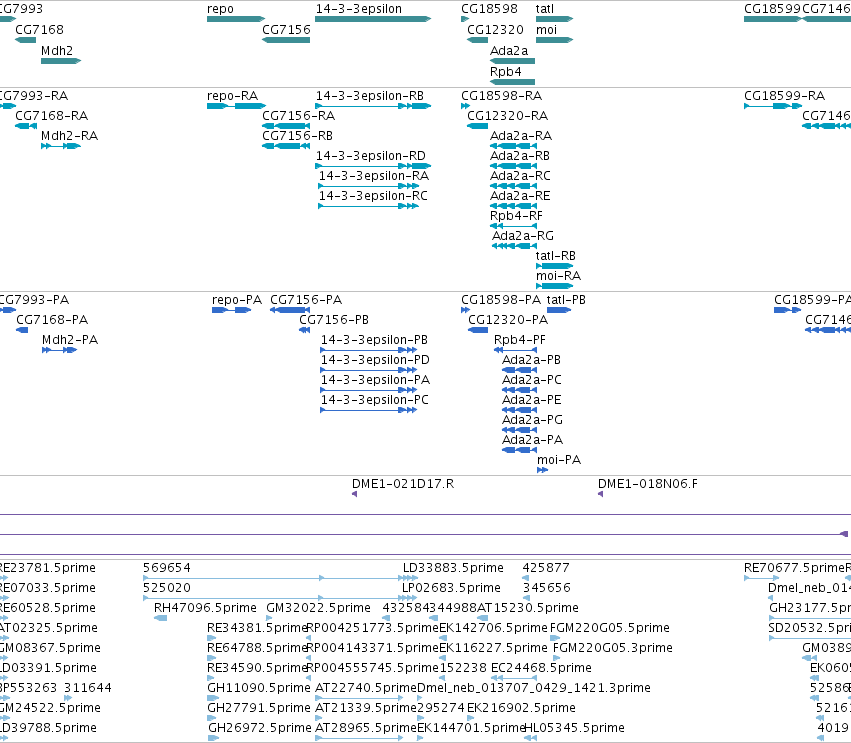Image resolution: width=851 pixels, height=743 pixels.
Task: Click the CG7156-PB protein label
Action: [x=334, y=320]
